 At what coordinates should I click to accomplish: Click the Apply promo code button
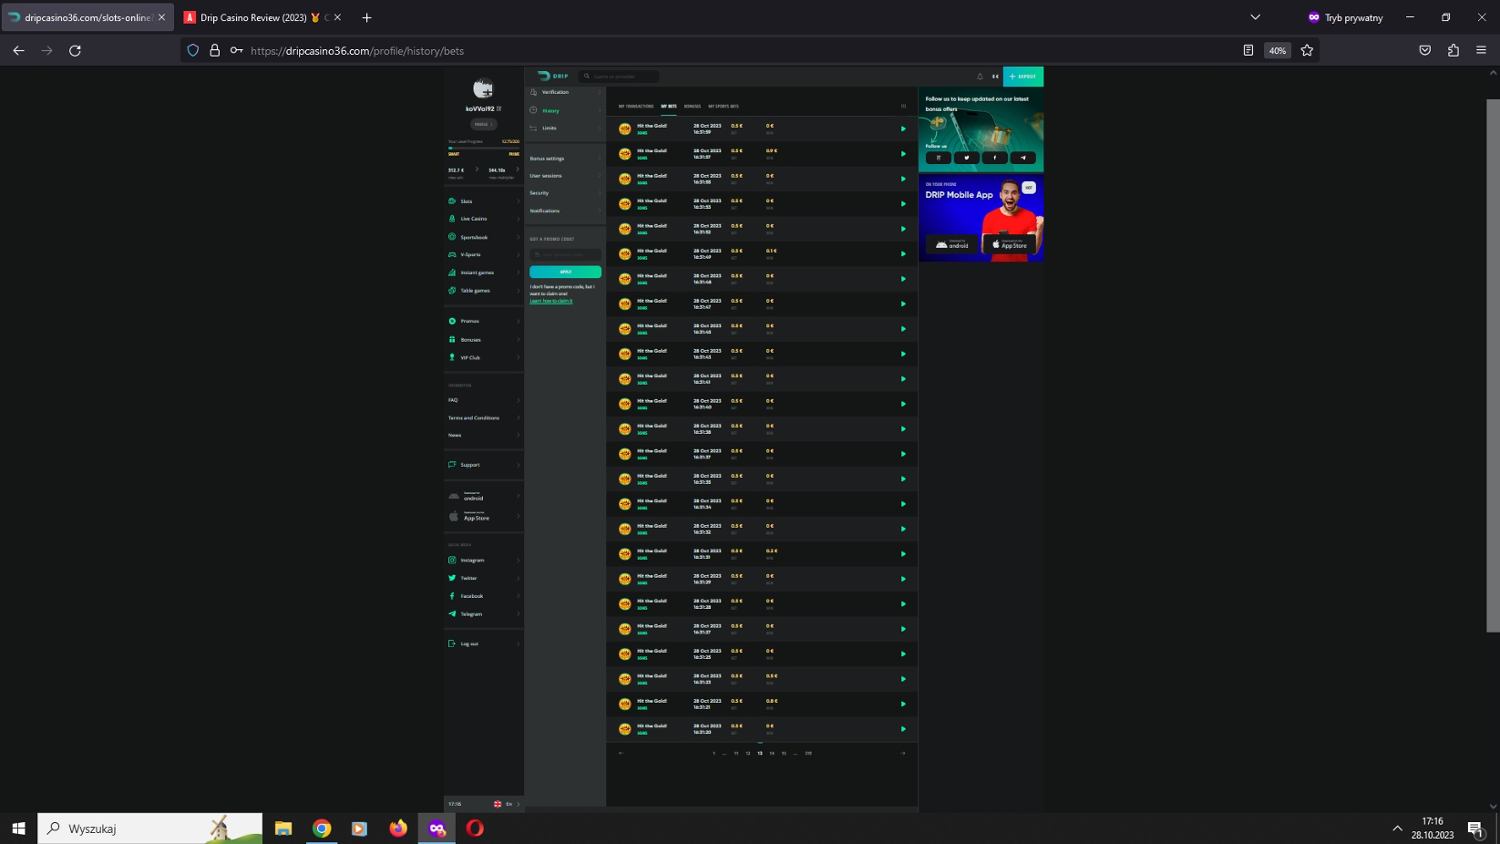click(565, 272)
